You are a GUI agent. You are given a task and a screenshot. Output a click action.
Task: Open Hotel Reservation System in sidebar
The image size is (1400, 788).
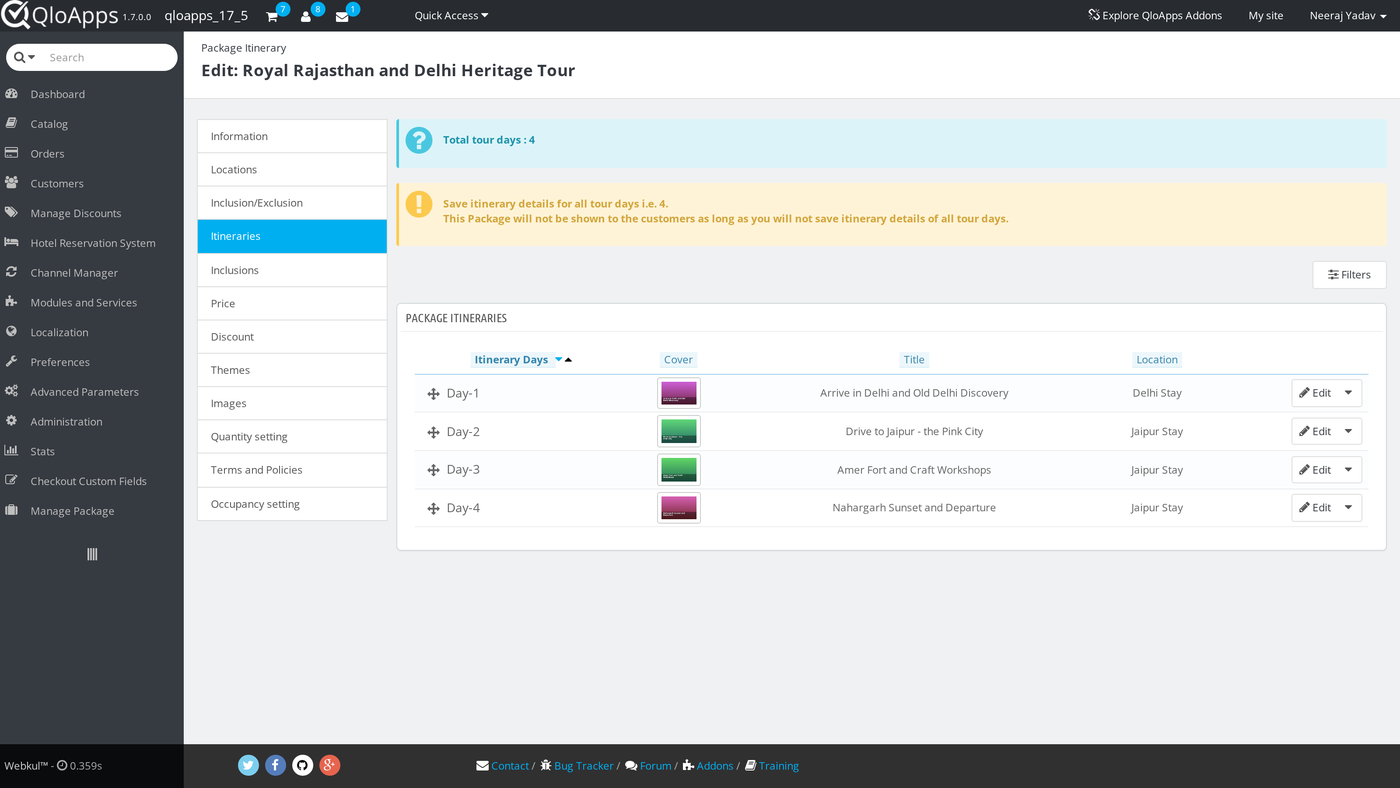[x=92, y=243]
